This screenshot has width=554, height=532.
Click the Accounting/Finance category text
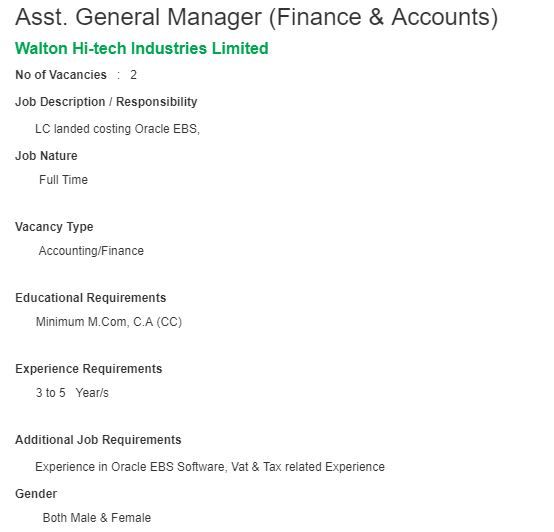point(91,251)
